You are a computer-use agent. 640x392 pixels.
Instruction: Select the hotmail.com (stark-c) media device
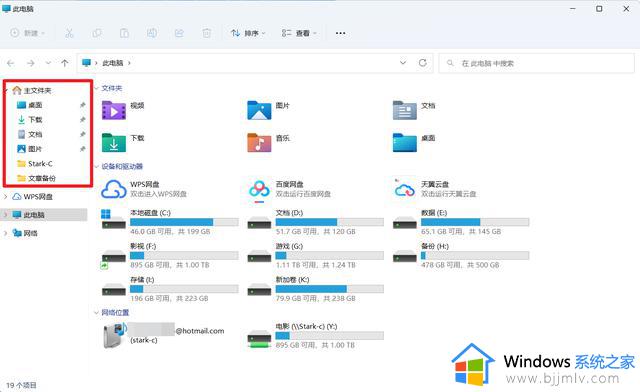(x=163, y=336)
